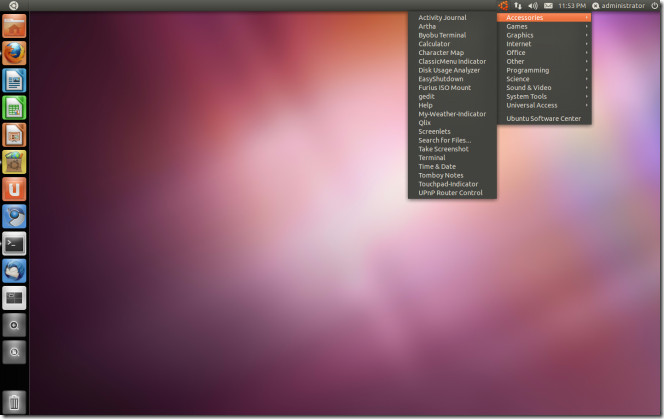
Task: Select the Accessories category
Action: point(544,17)
